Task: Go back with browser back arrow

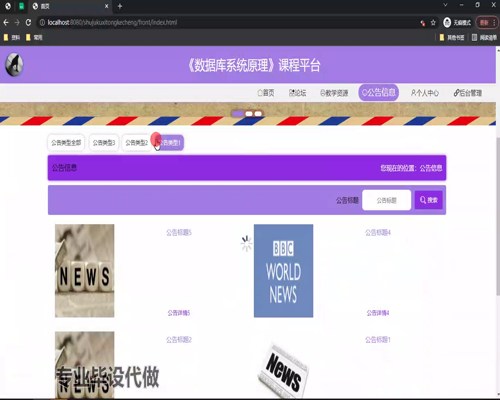Action: click(6, 22)
